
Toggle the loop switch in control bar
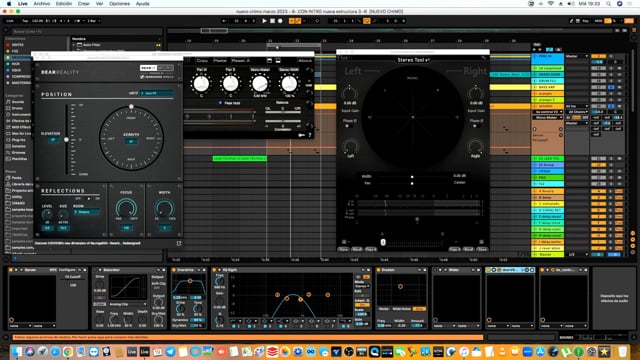367,21
